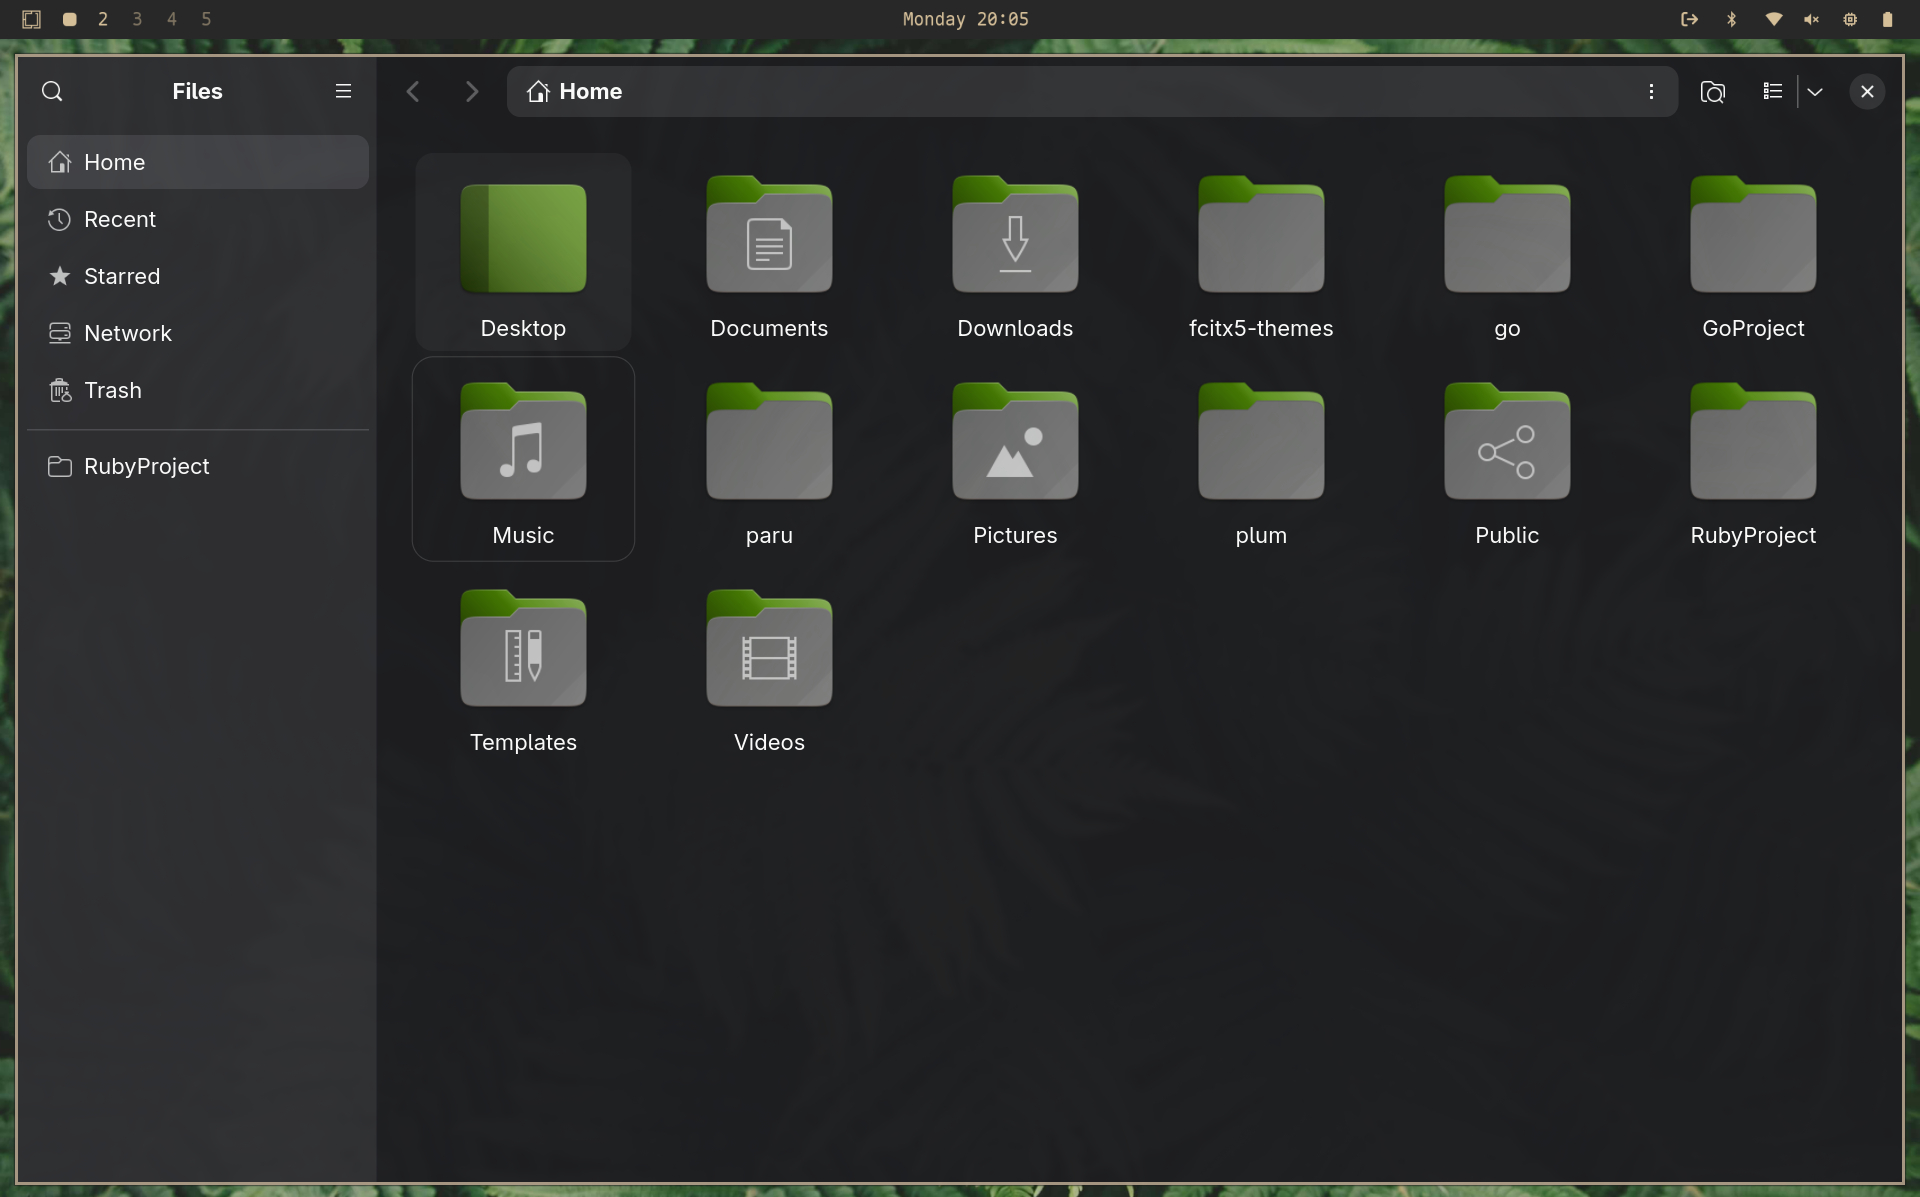Switch to workspace 3 in top bar
Viewport: 1920px width, 1197px height.
click(x=137, y=19)
